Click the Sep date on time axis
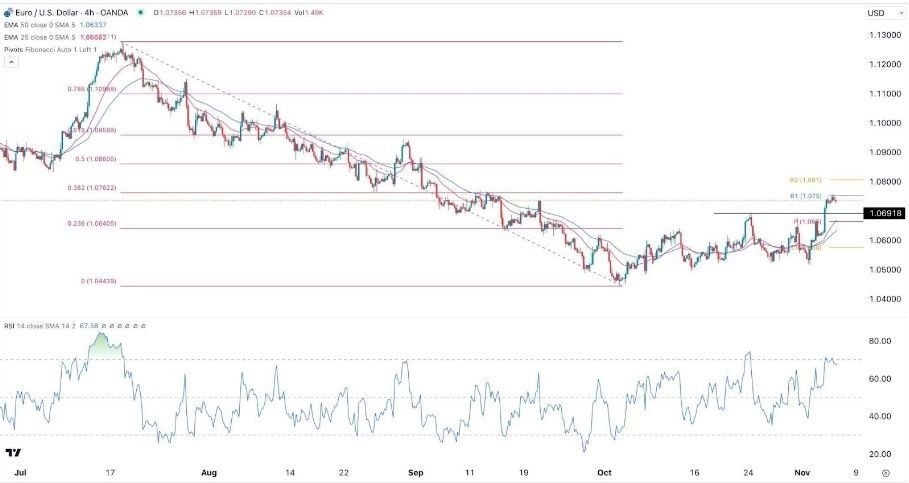The width and height of the screenshot is (909, 483). pyautogui.click(x=416, y=473)
